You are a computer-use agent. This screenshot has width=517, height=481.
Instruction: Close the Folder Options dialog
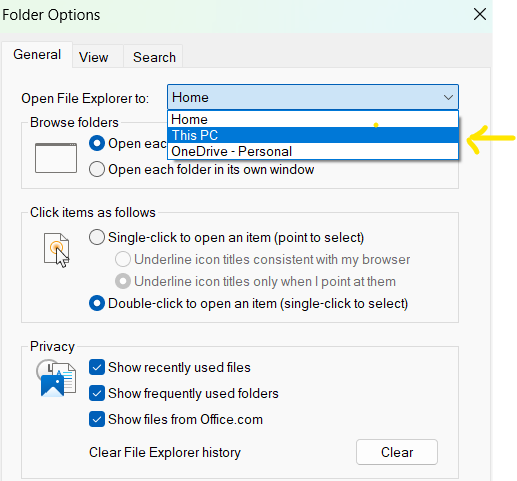480,14
